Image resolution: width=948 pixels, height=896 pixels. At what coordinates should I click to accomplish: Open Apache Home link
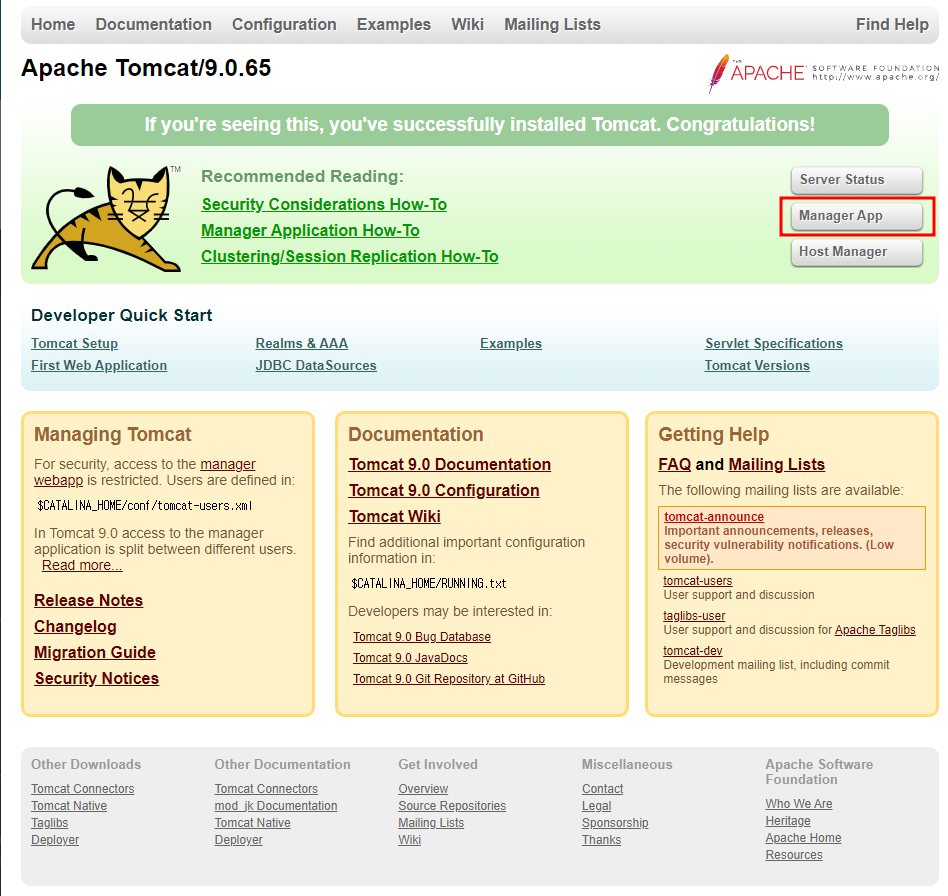(x=803, y=838)
